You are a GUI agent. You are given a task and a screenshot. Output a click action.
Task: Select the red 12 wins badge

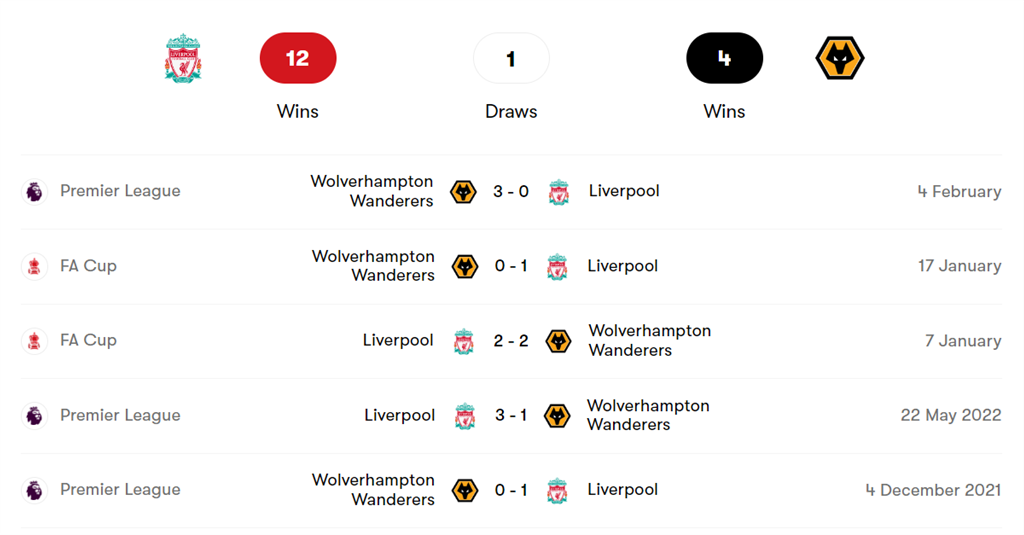tap(298, 58)
